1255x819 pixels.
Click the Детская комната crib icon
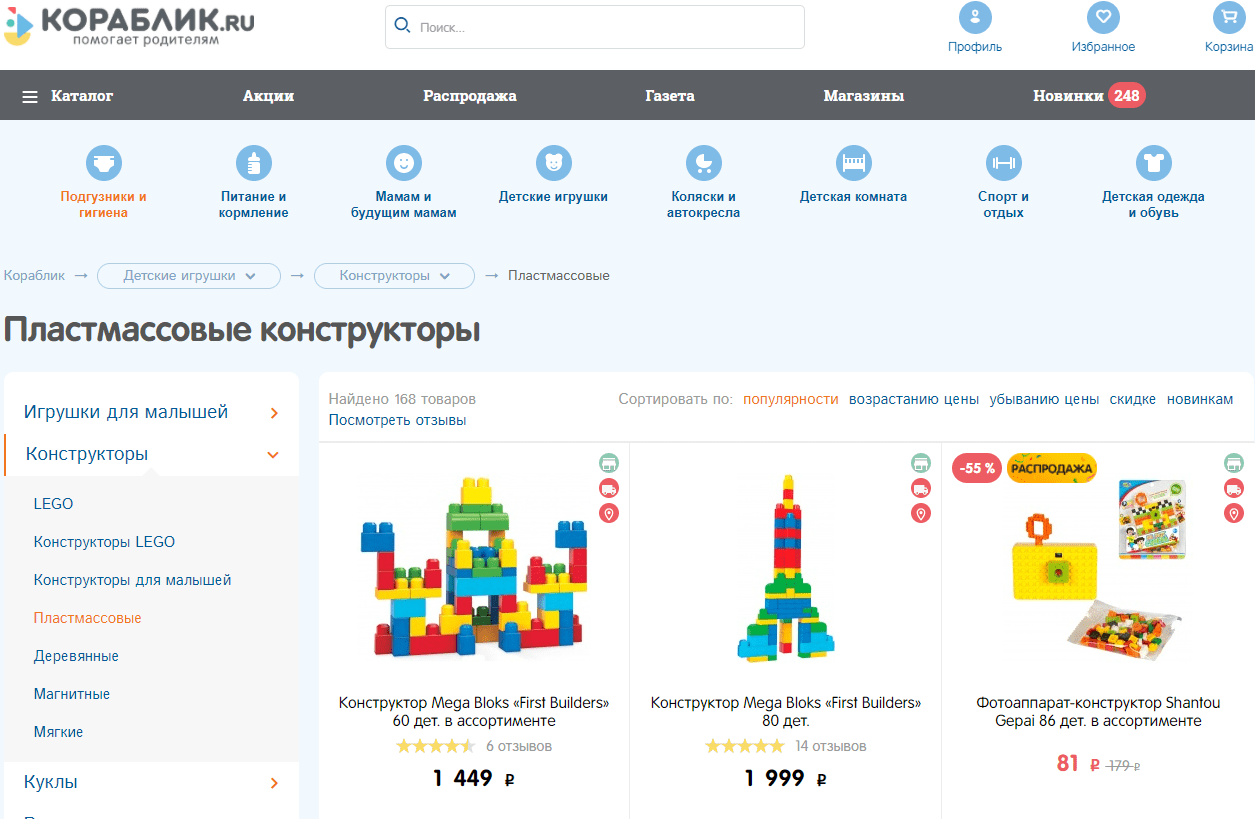tap(854, 163)
